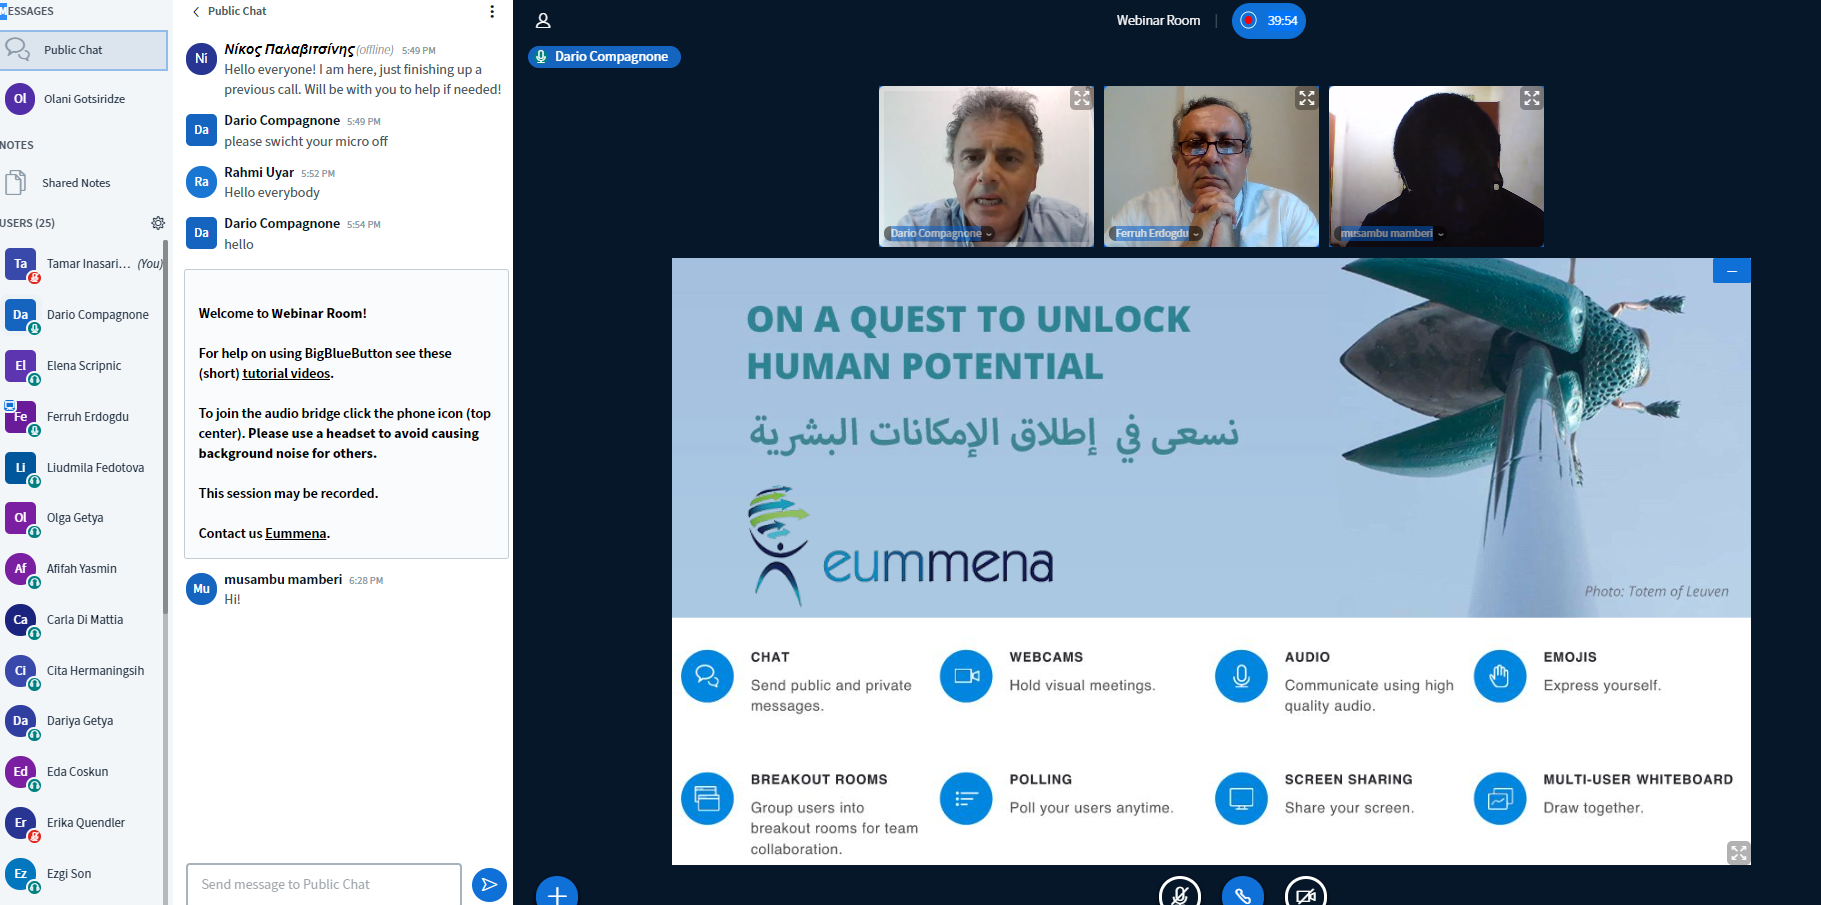Open private chat with Olani Gotsiridze
This screenshot has height=905, width=1821.
(84, 99)
